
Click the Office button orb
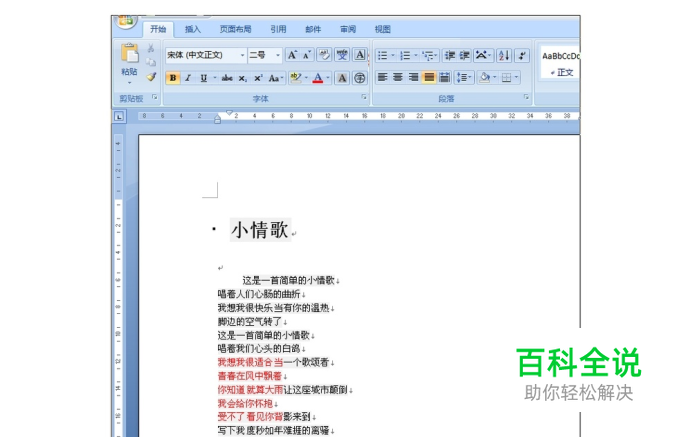[126, 21]
